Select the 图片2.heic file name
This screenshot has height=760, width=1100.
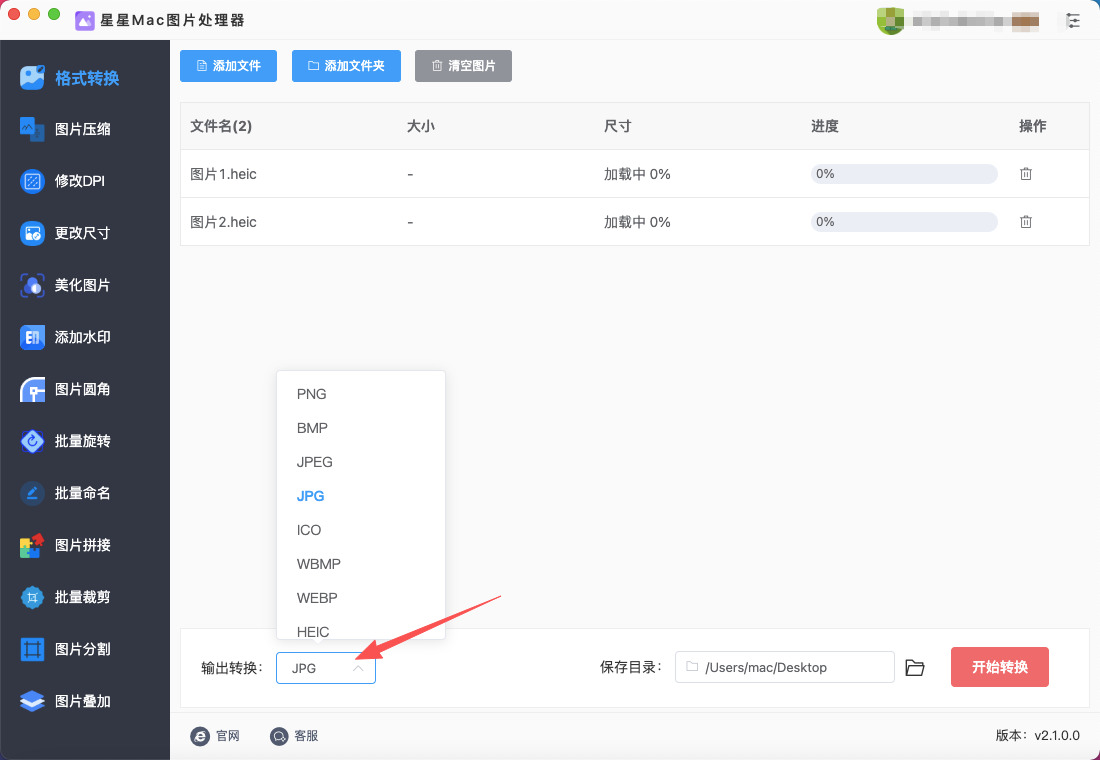point(223,222)
